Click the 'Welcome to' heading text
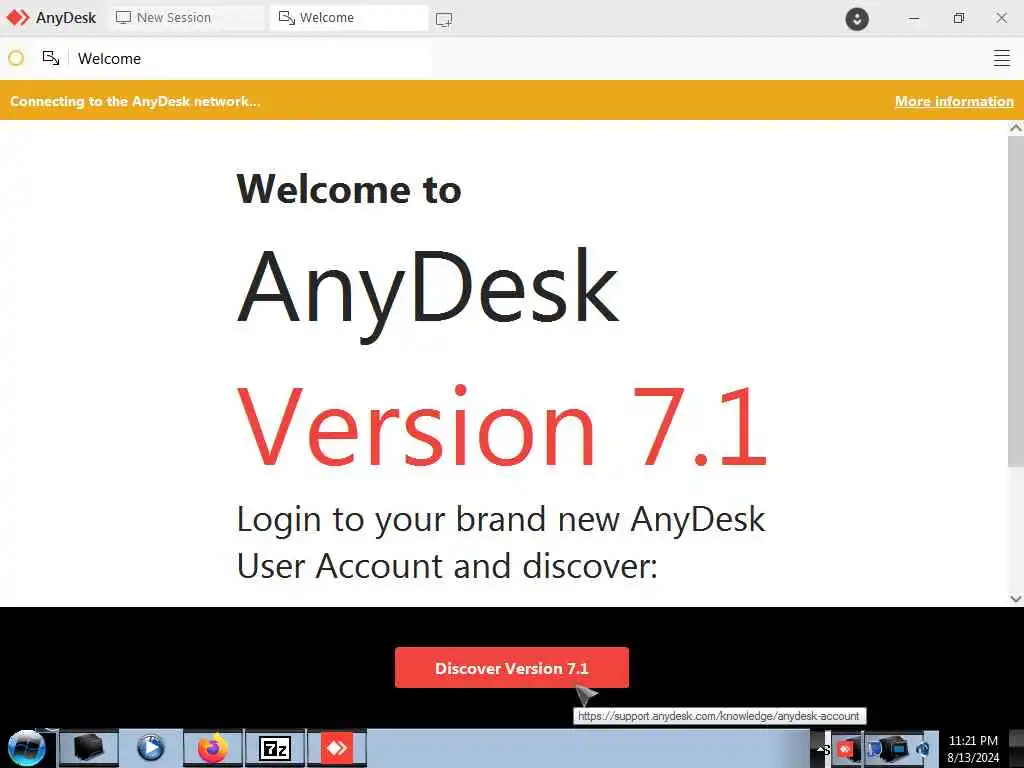1024x768 pixels. tap(349, 189)
